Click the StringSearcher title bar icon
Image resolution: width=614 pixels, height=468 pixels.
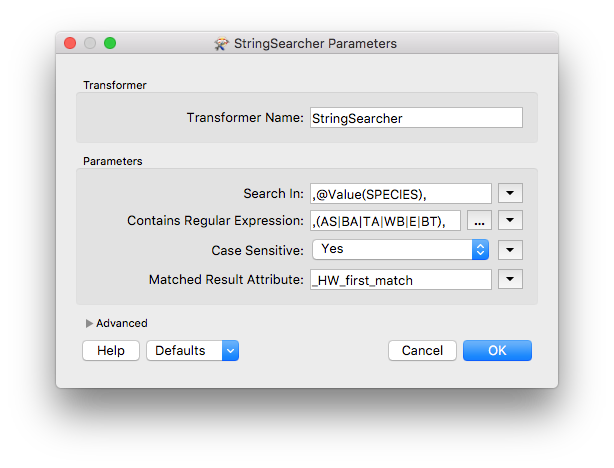[x=221, y=43]
